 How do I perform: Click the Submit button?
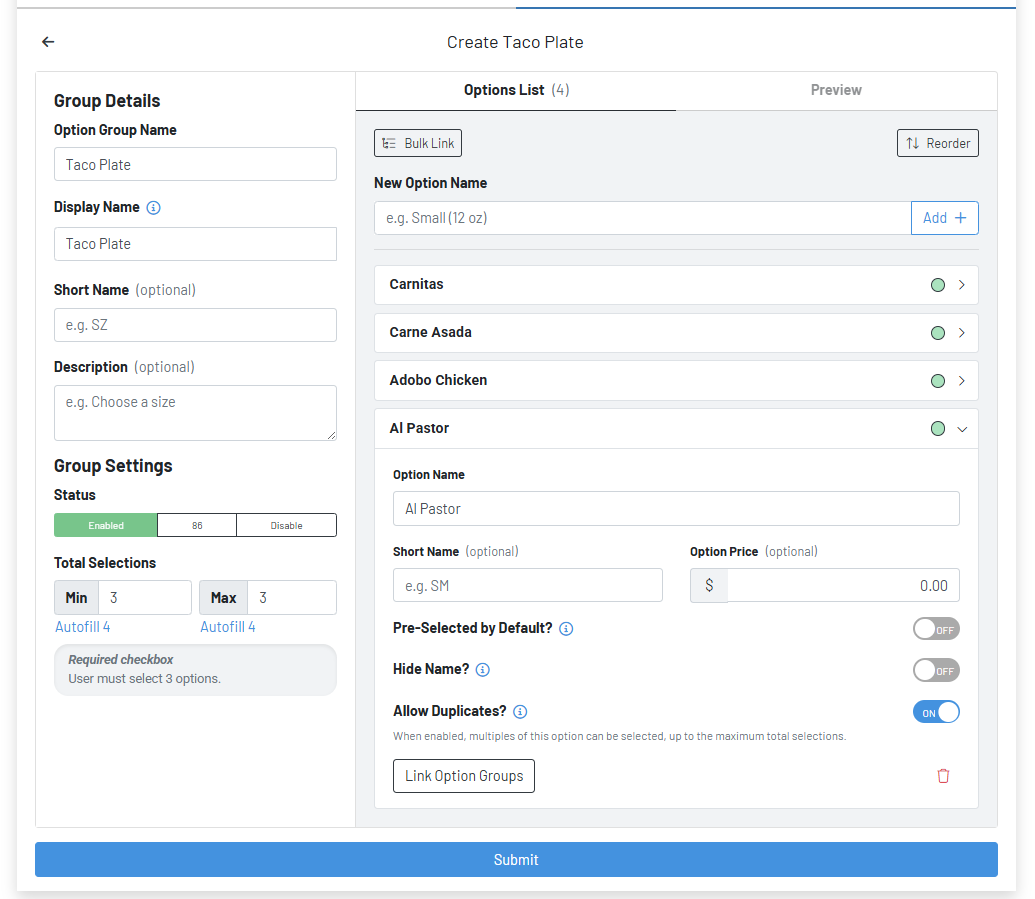[516, 859]
